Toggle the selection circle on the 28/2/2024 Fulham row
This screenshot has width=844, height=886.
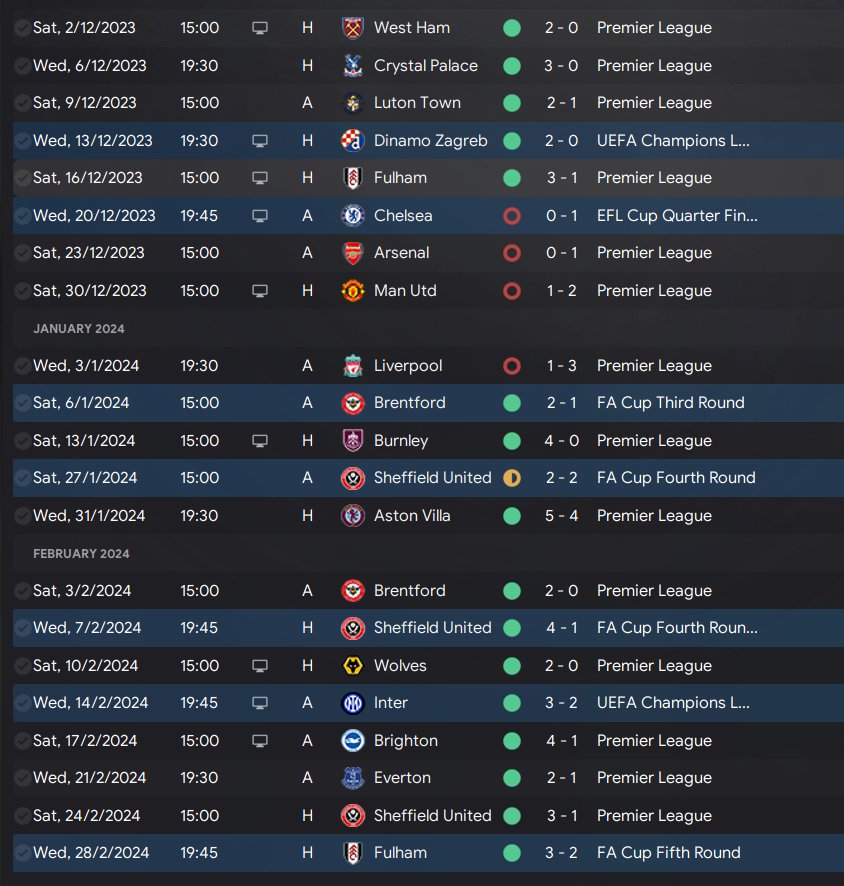(22, 853)
